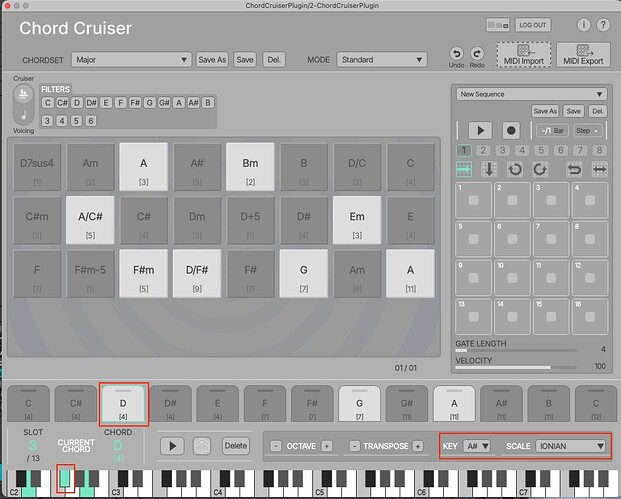
Task: Click sequence step cell 6
Action: click(x=512, y=239)
